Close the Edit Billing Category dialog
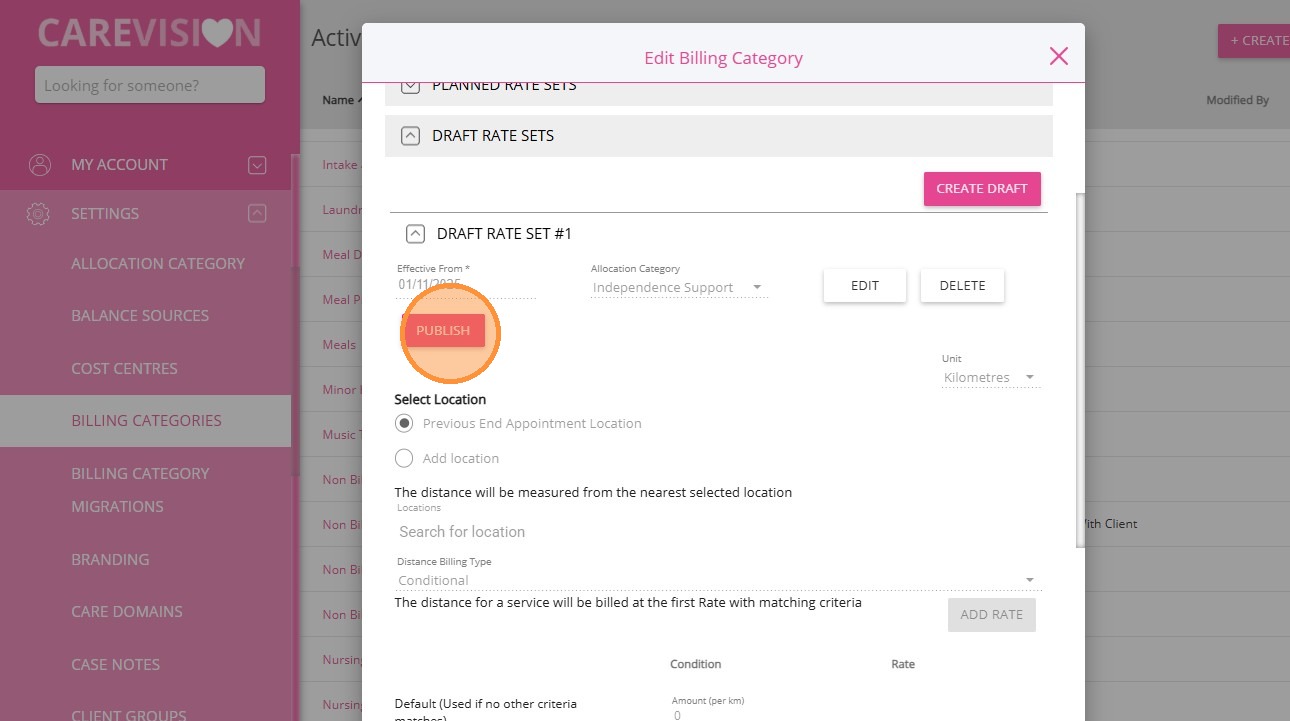This screenshot has width=1290, height=721. click(1059, 57)
